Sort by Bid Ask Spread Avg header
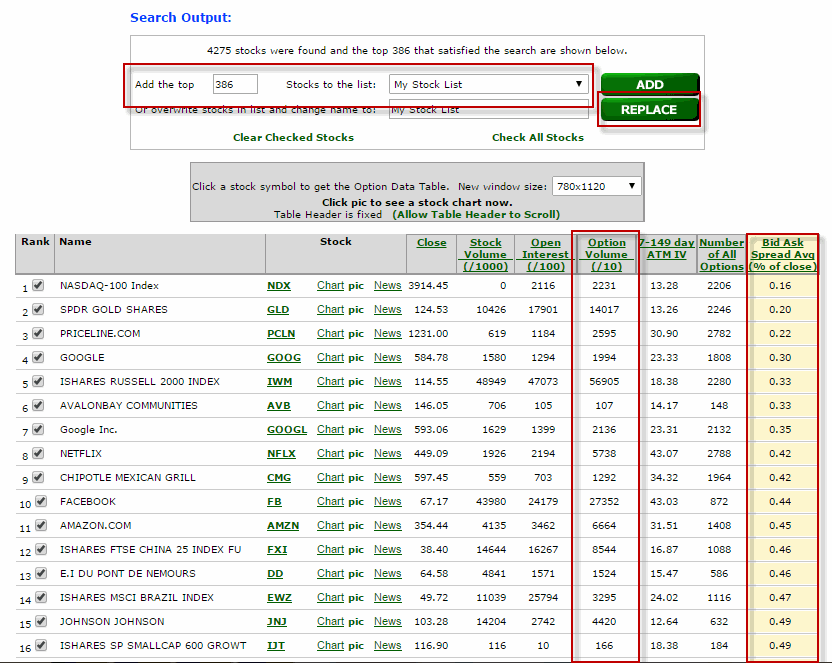This screenshot has height=663, width=832. (783, 255)
